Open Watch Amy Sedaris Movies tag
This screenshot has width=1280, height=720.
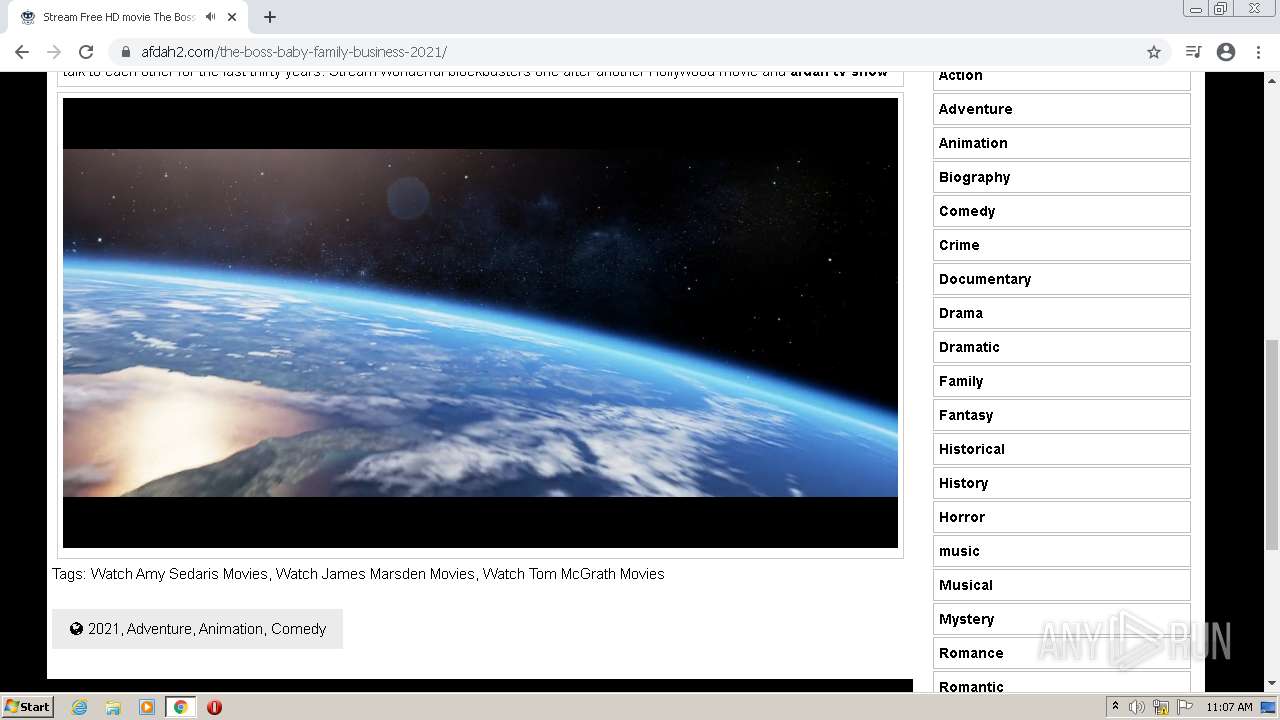tap(179, 574)
